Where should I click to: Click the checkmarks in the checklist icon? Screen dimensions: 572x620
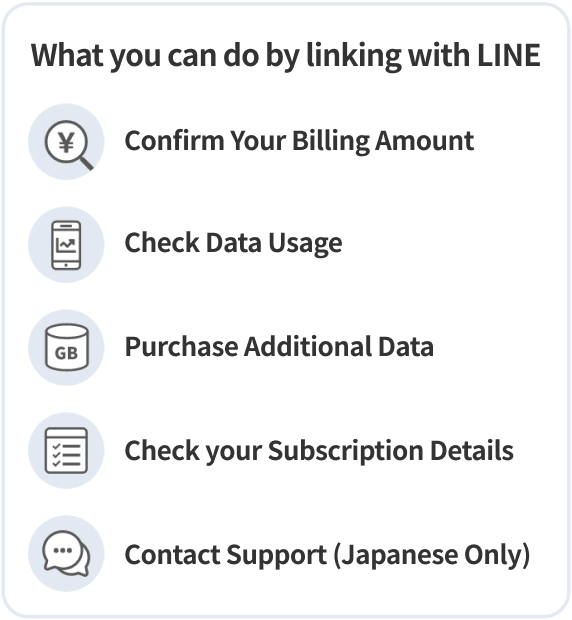pyautogui.click(x=56, y=454)
